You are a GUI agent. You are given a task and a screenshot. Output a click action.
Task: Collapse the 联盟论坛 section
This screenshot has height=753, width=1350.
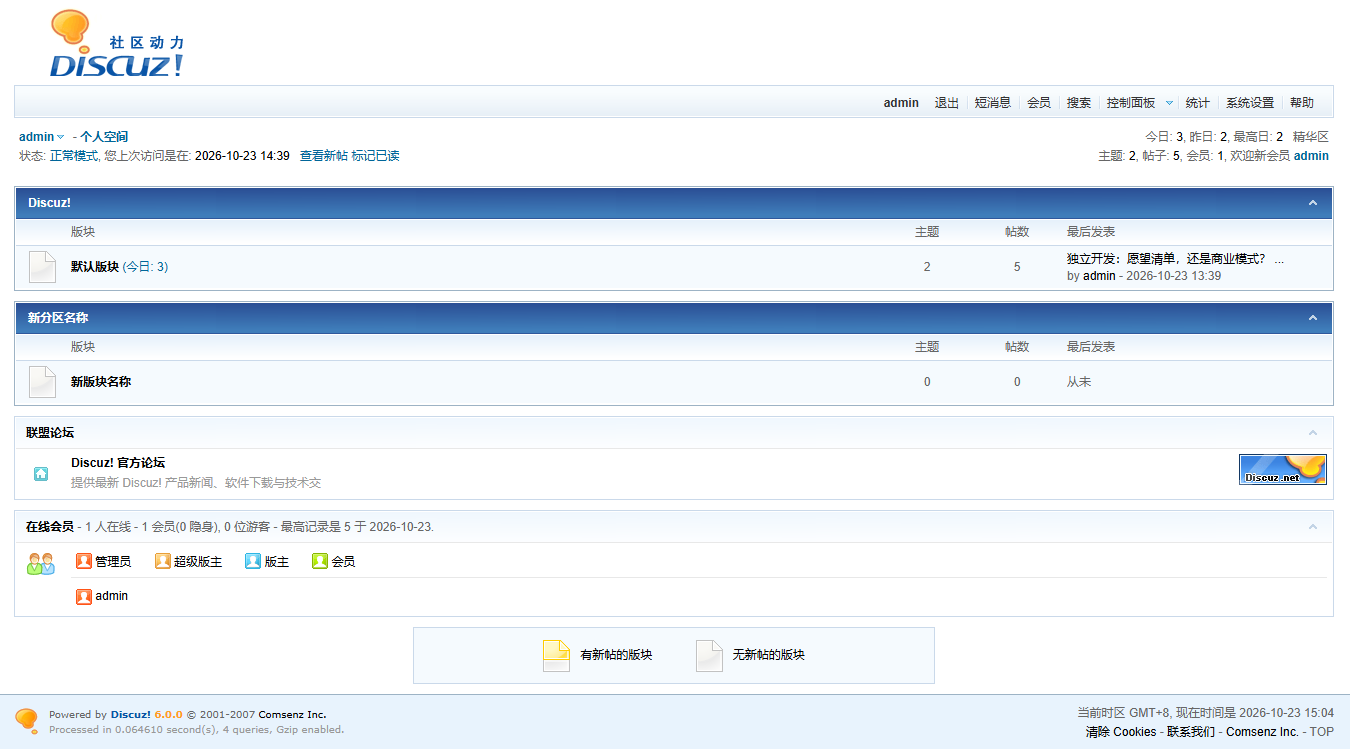coord(1313,433)
